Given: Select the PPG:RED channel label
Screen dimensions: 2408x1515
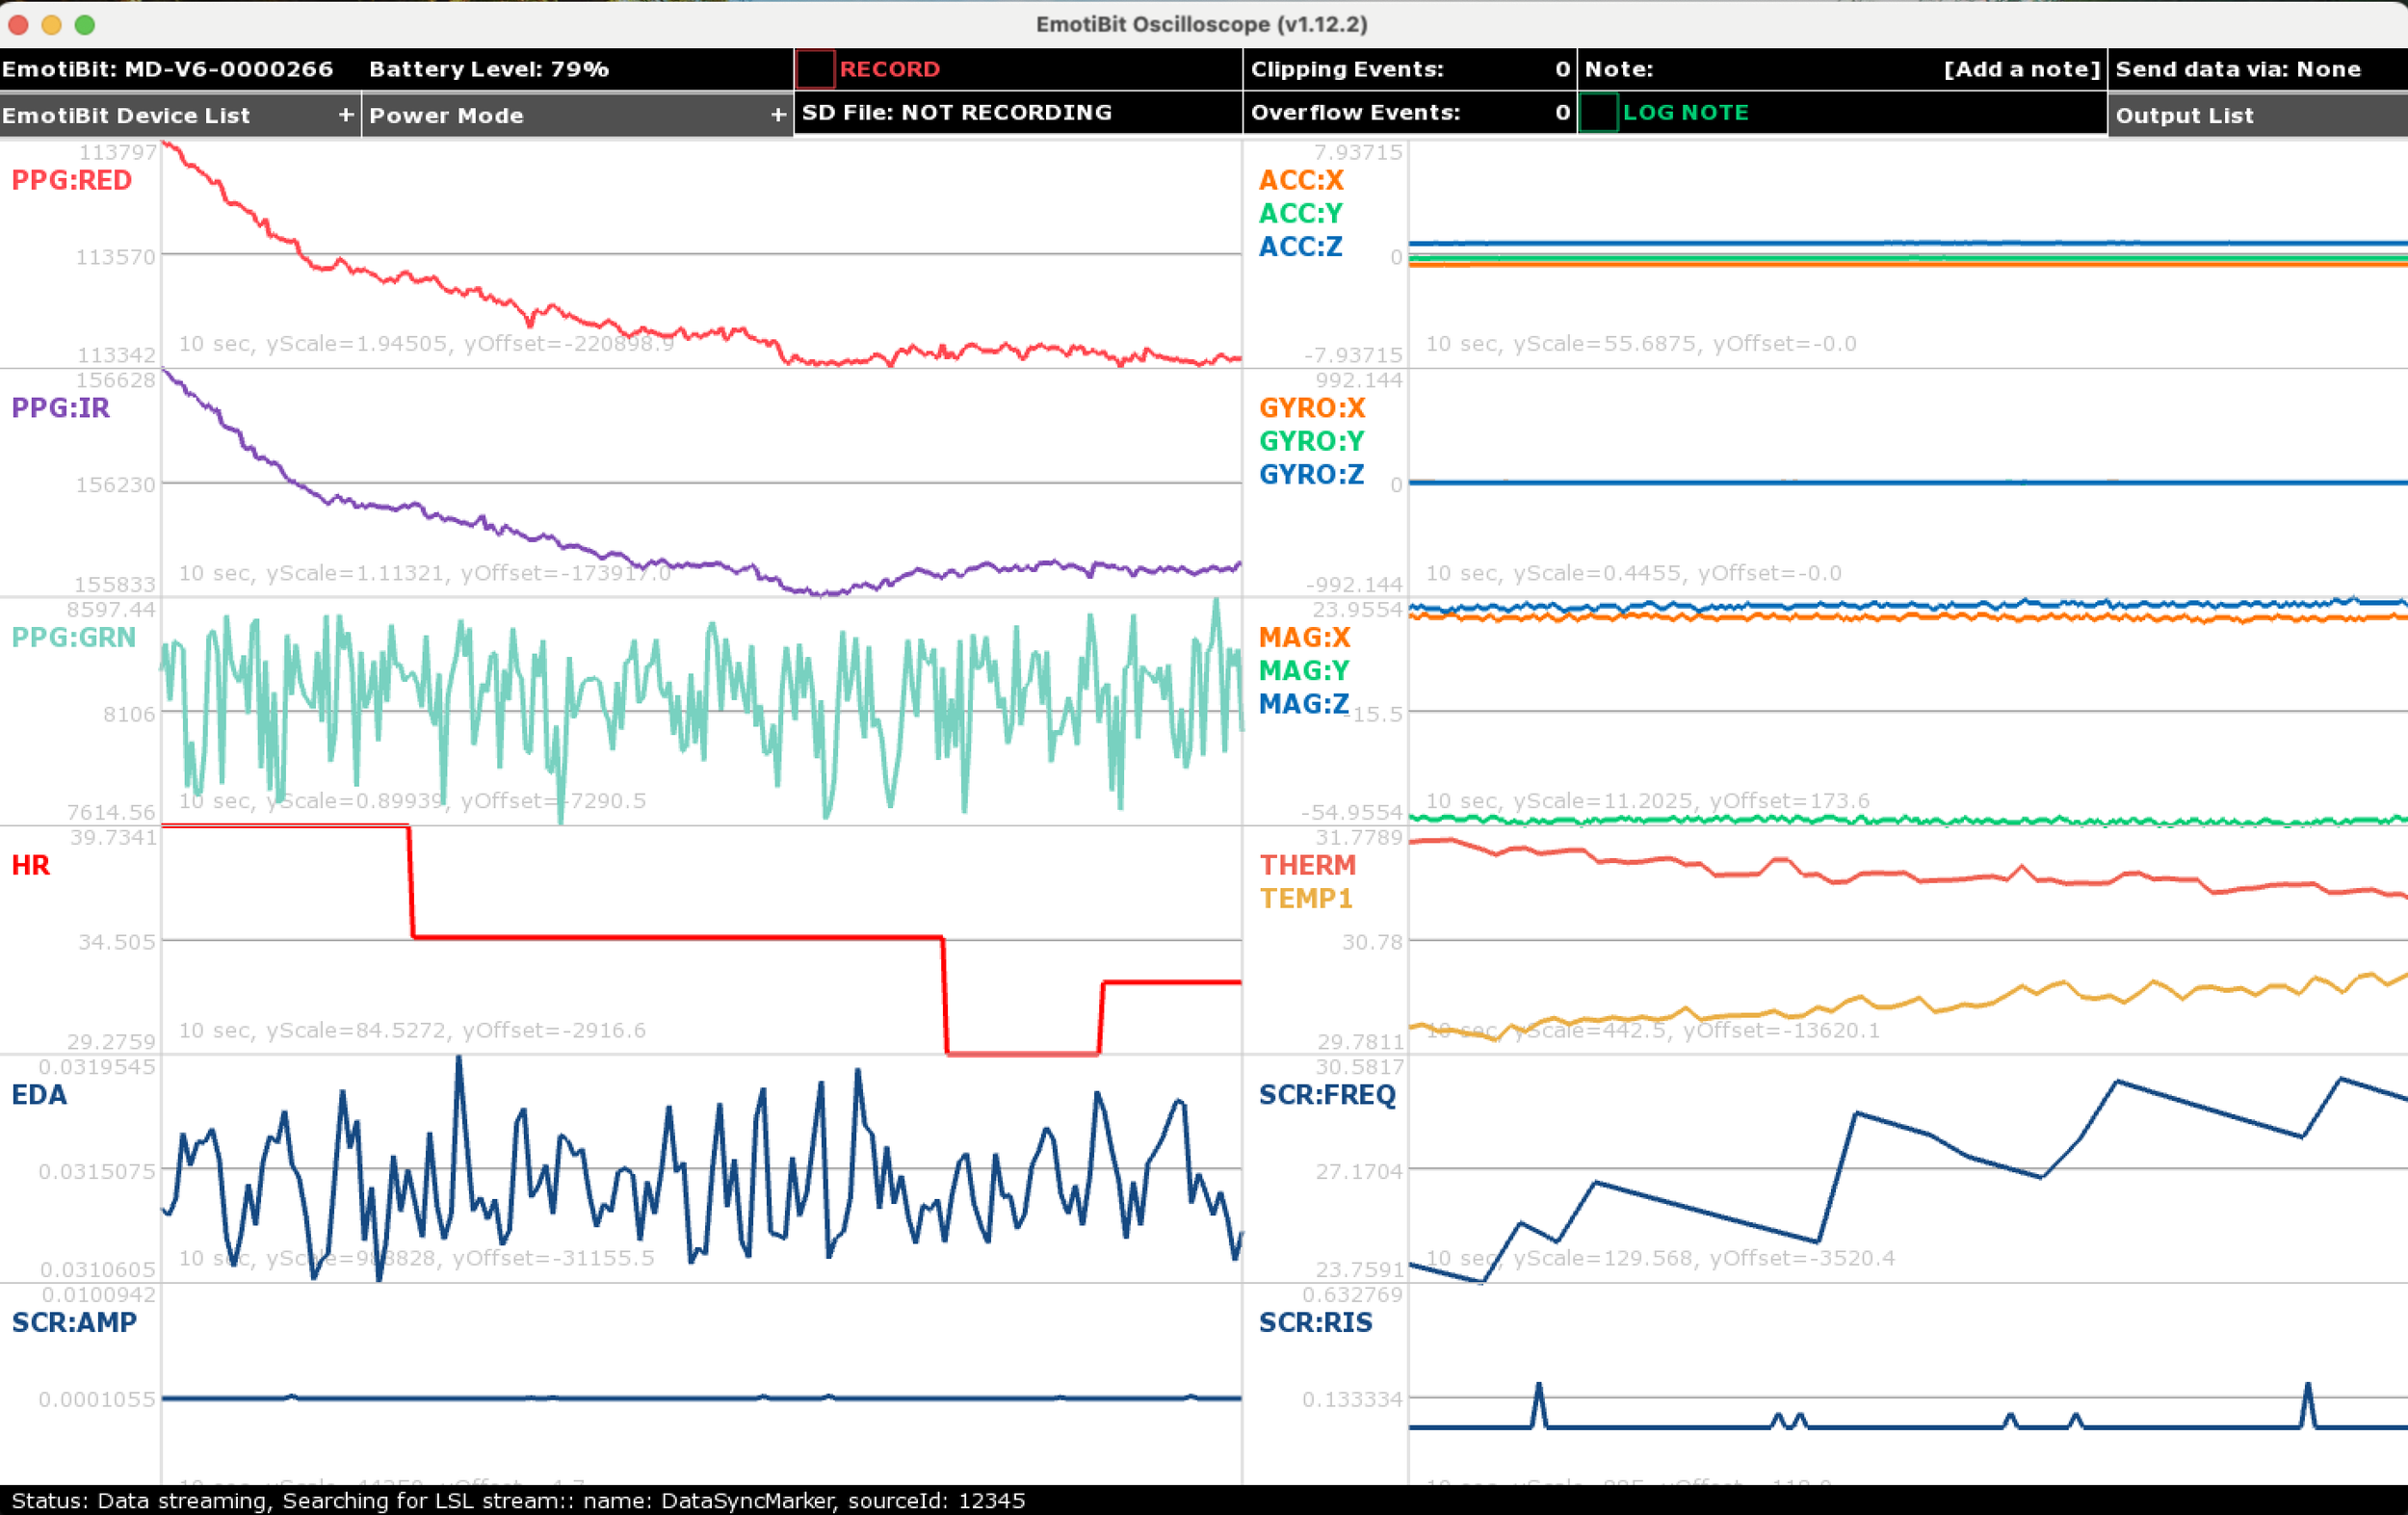Looking at the screenshot, I should pyautogui.click(x=72, y=180).
